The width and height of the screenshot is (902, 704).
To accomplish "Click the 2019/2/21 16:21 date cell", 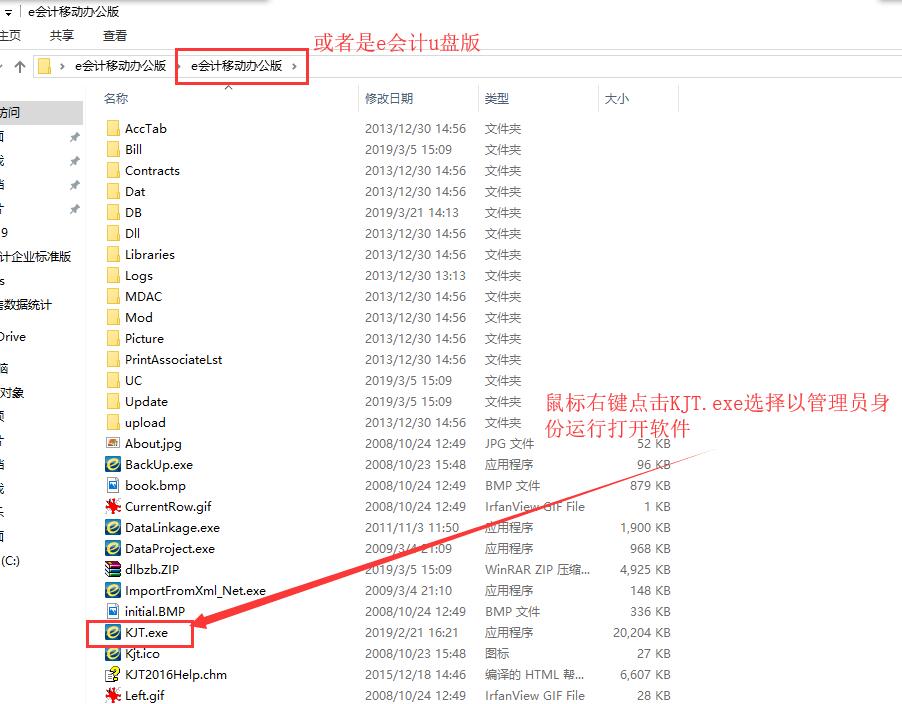I will pyautogui.click(x=411, y=633).
